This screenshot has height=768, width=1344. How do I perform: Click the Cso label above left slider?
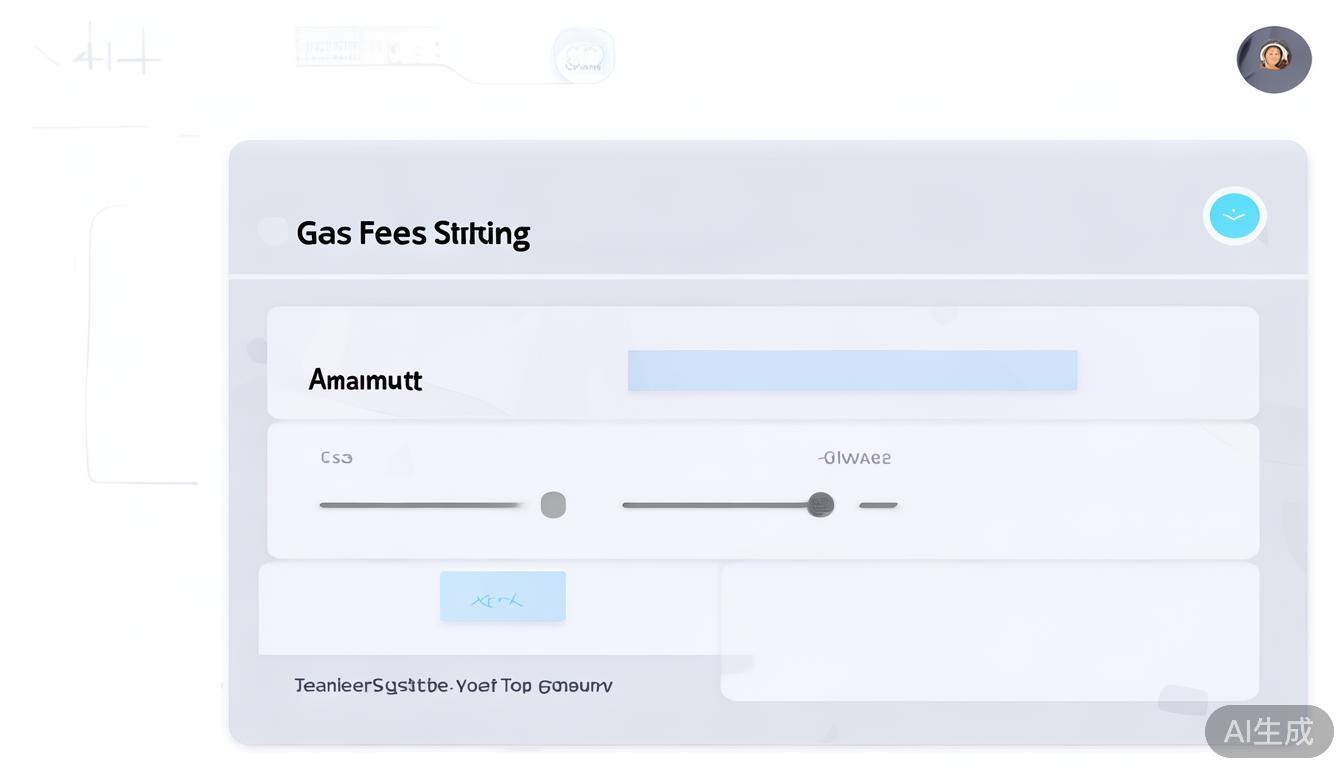click(x=336, y=458)
